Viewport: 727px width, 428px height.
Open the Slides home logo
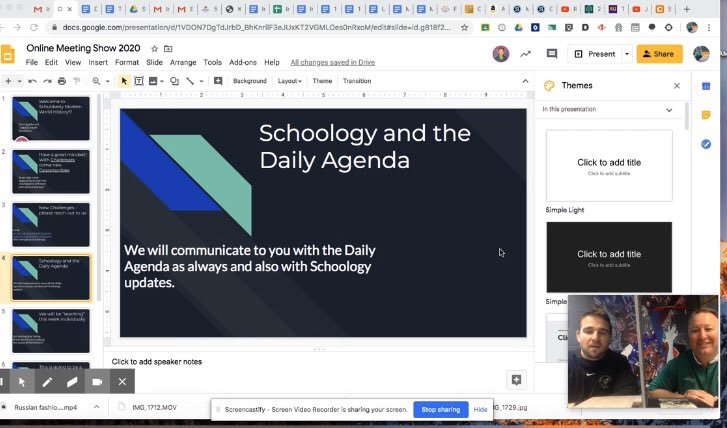(8, 54)
